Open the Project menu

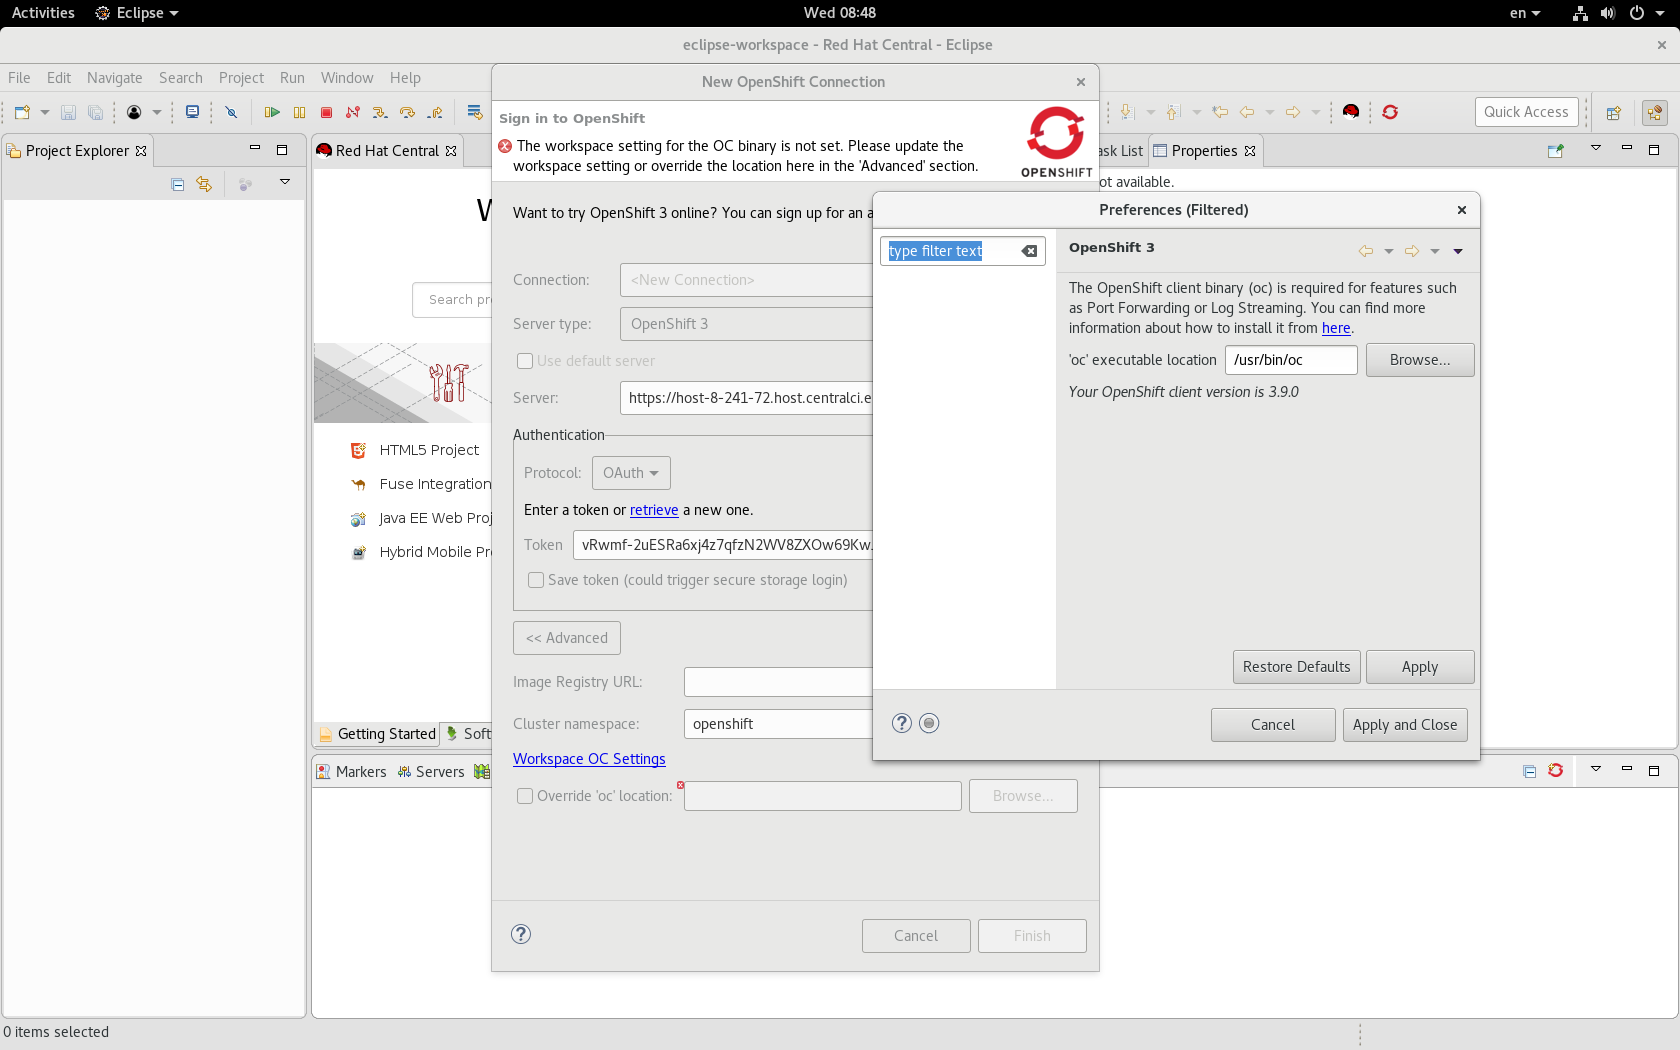241,78
